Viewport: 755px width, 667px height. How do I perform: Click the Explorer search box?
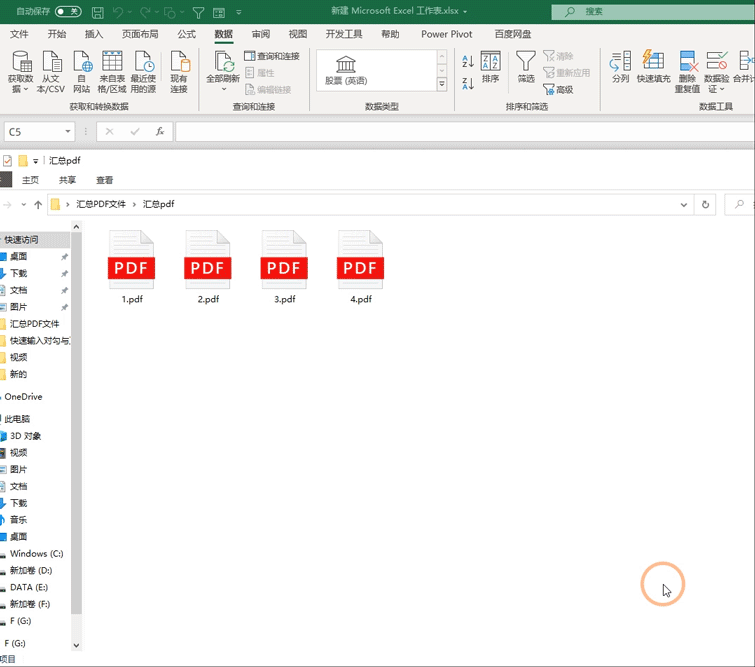(740, 205)
